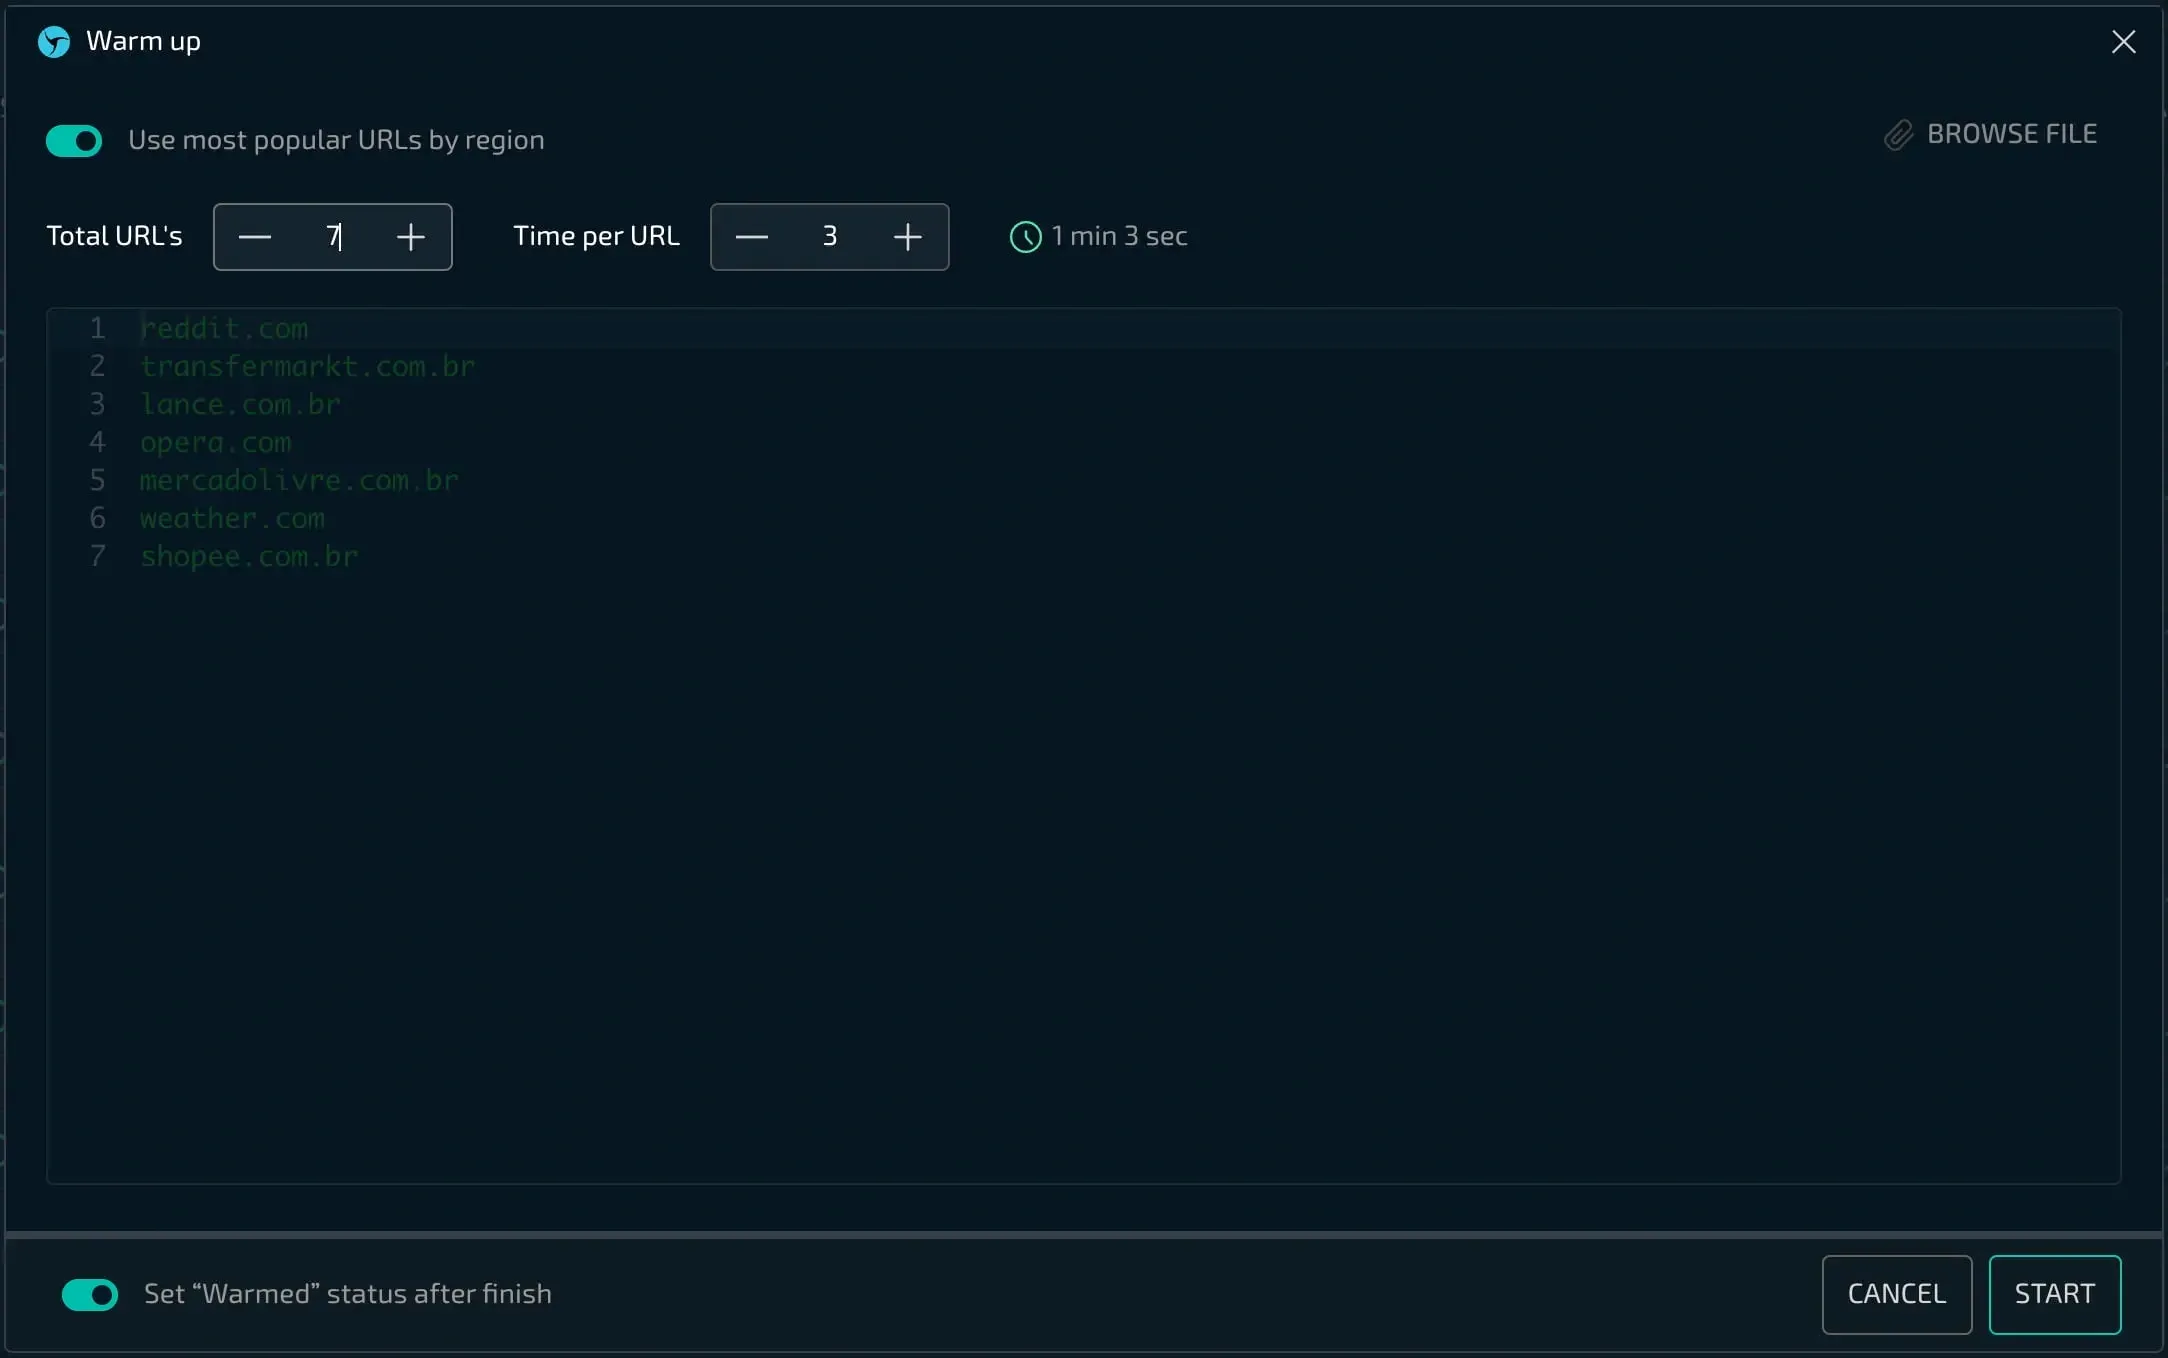Click START to begin warm up
The image size is (2168, 1358).
[x=2055, y=1295]
